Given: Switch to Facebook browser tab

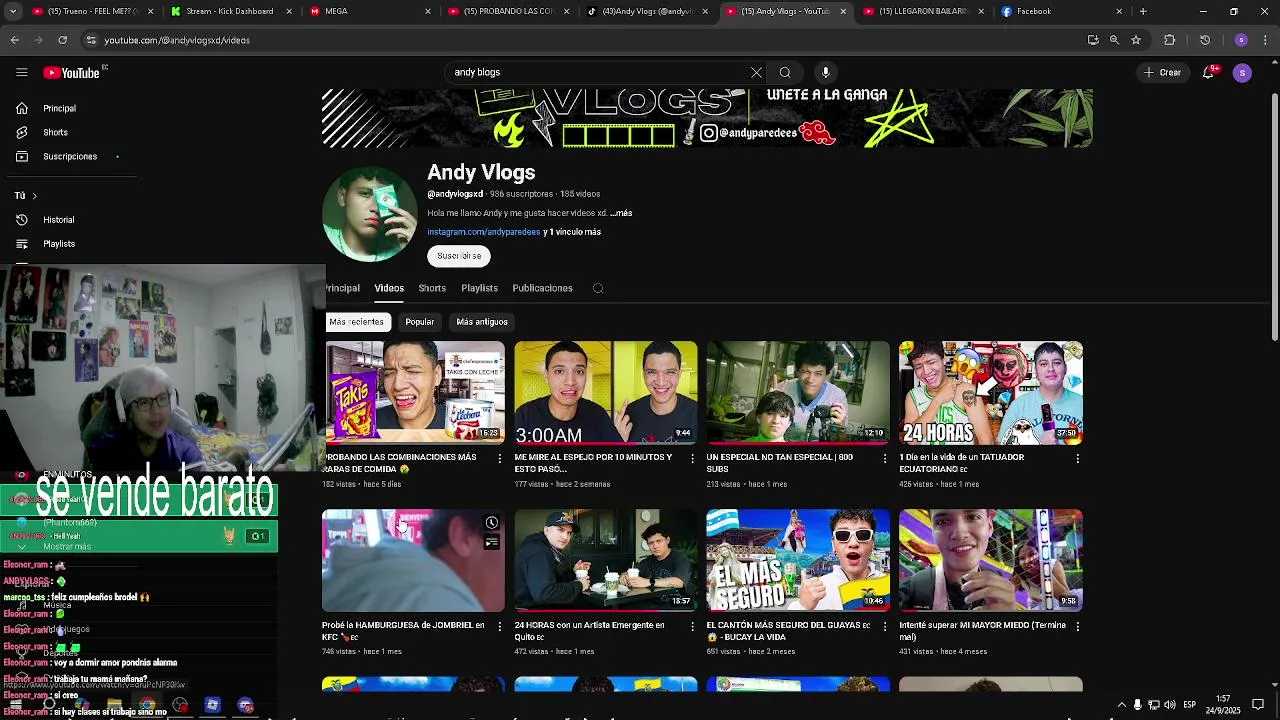Looking at the screenshot, I should pos(1059,11).
